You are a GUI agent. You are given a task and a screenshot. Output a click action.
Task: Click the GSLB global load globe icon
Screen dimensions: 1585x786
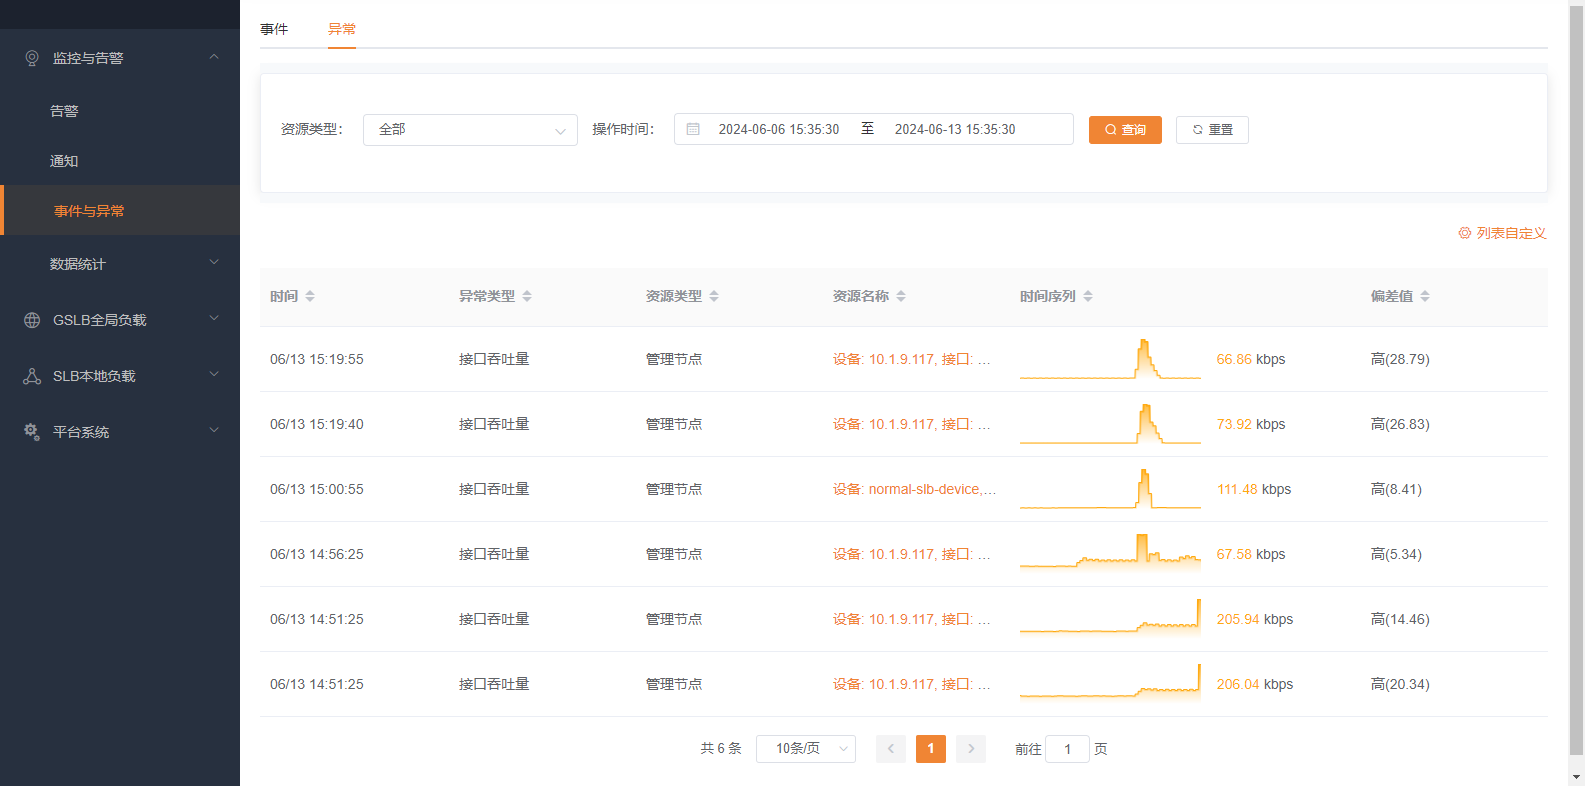32,320
